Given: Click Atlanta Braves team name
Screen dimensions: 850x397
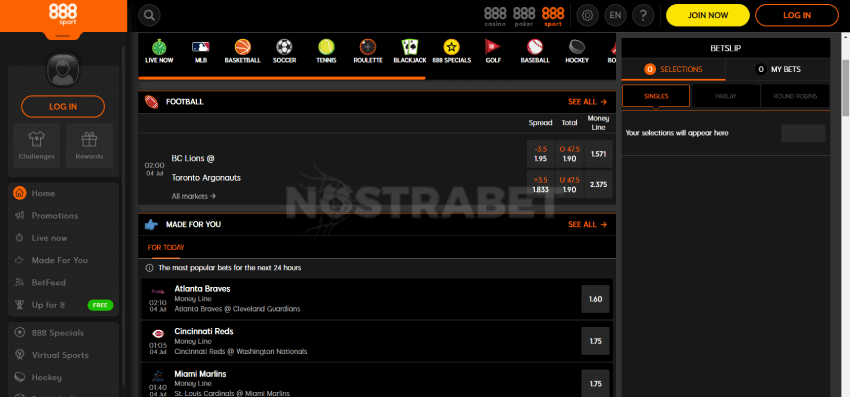Looking at the screenshot, I should tap(202, 289).
